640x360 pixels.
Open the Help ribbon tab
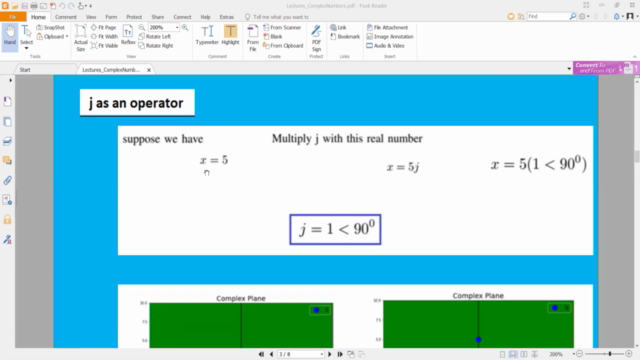click(205, 17)
